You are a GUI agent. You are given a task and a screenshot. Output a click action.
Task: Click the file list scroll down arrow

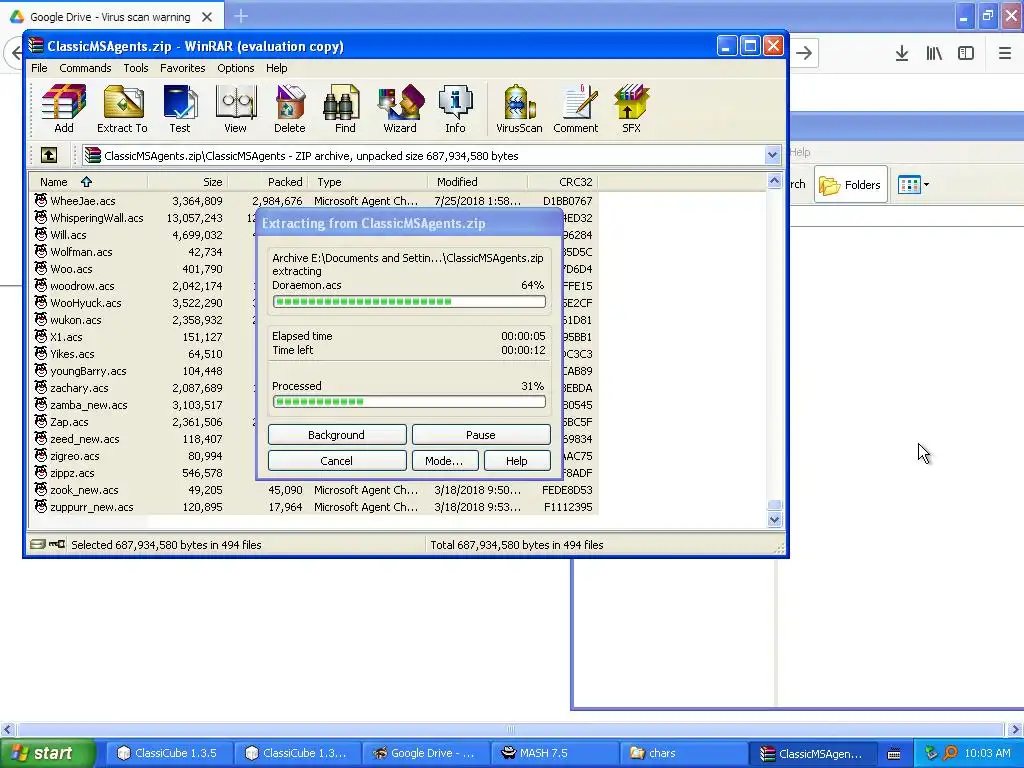[x=775, y=520]
